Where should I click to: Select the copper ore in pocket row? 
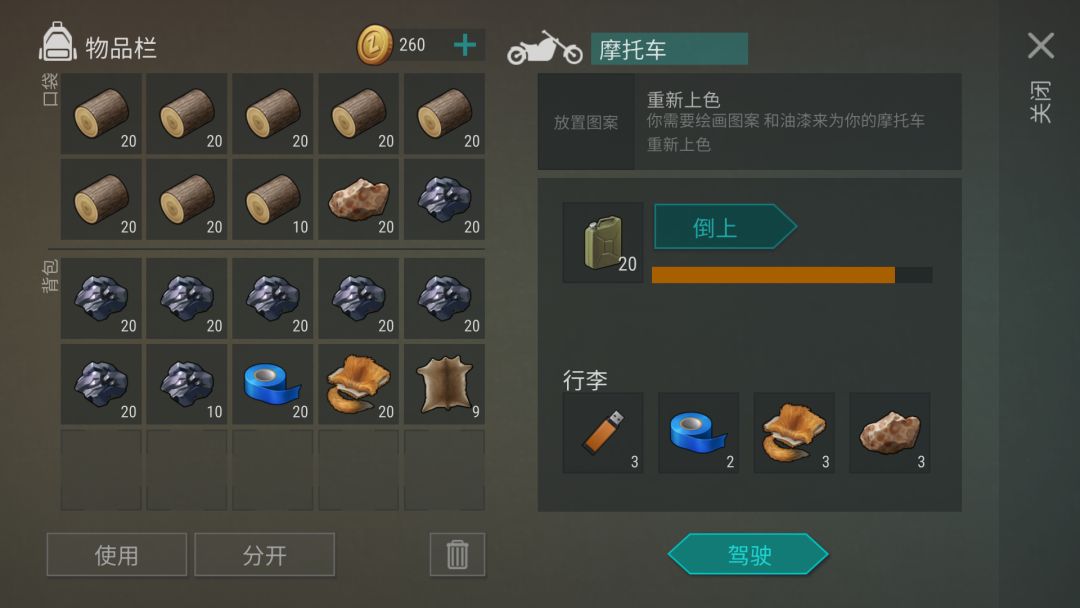pos(358,200)
